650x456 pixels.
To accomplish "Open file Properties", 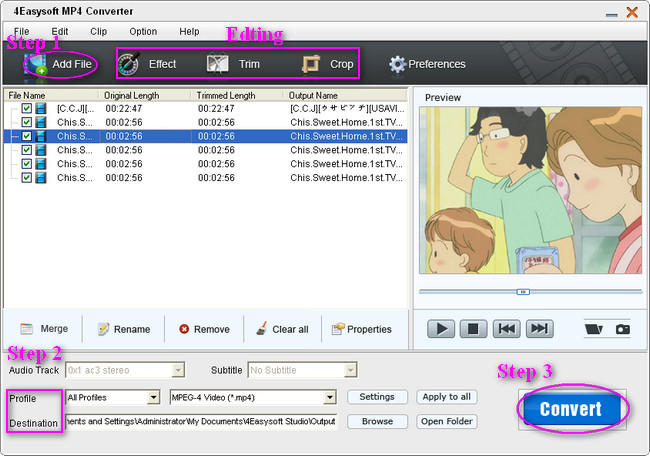I will tap(361, 329).
